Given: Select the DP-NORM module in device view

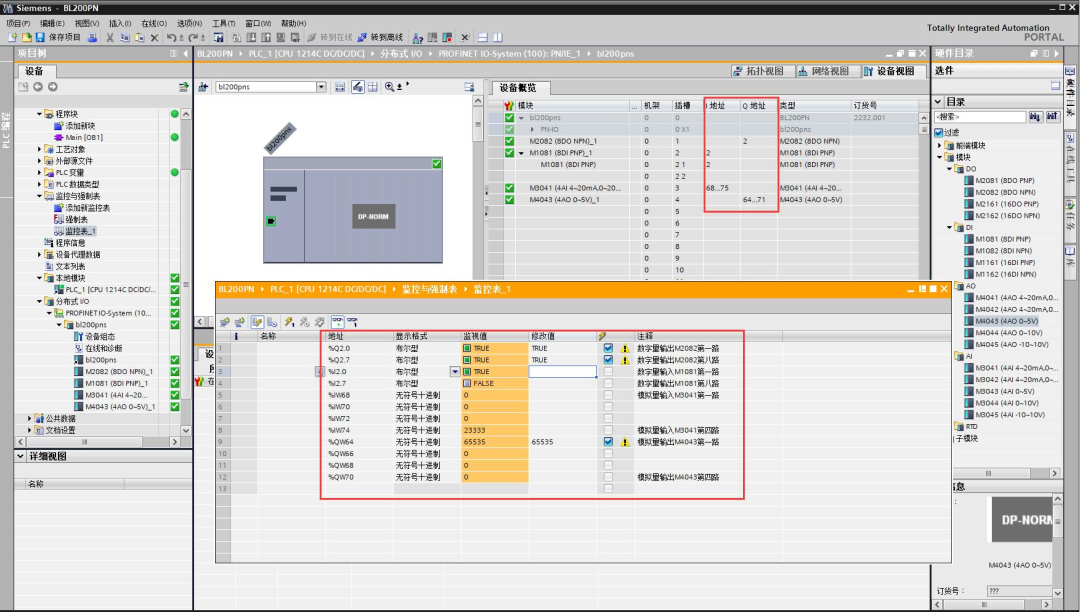Looking at the screenshot, I should (373, 216).
